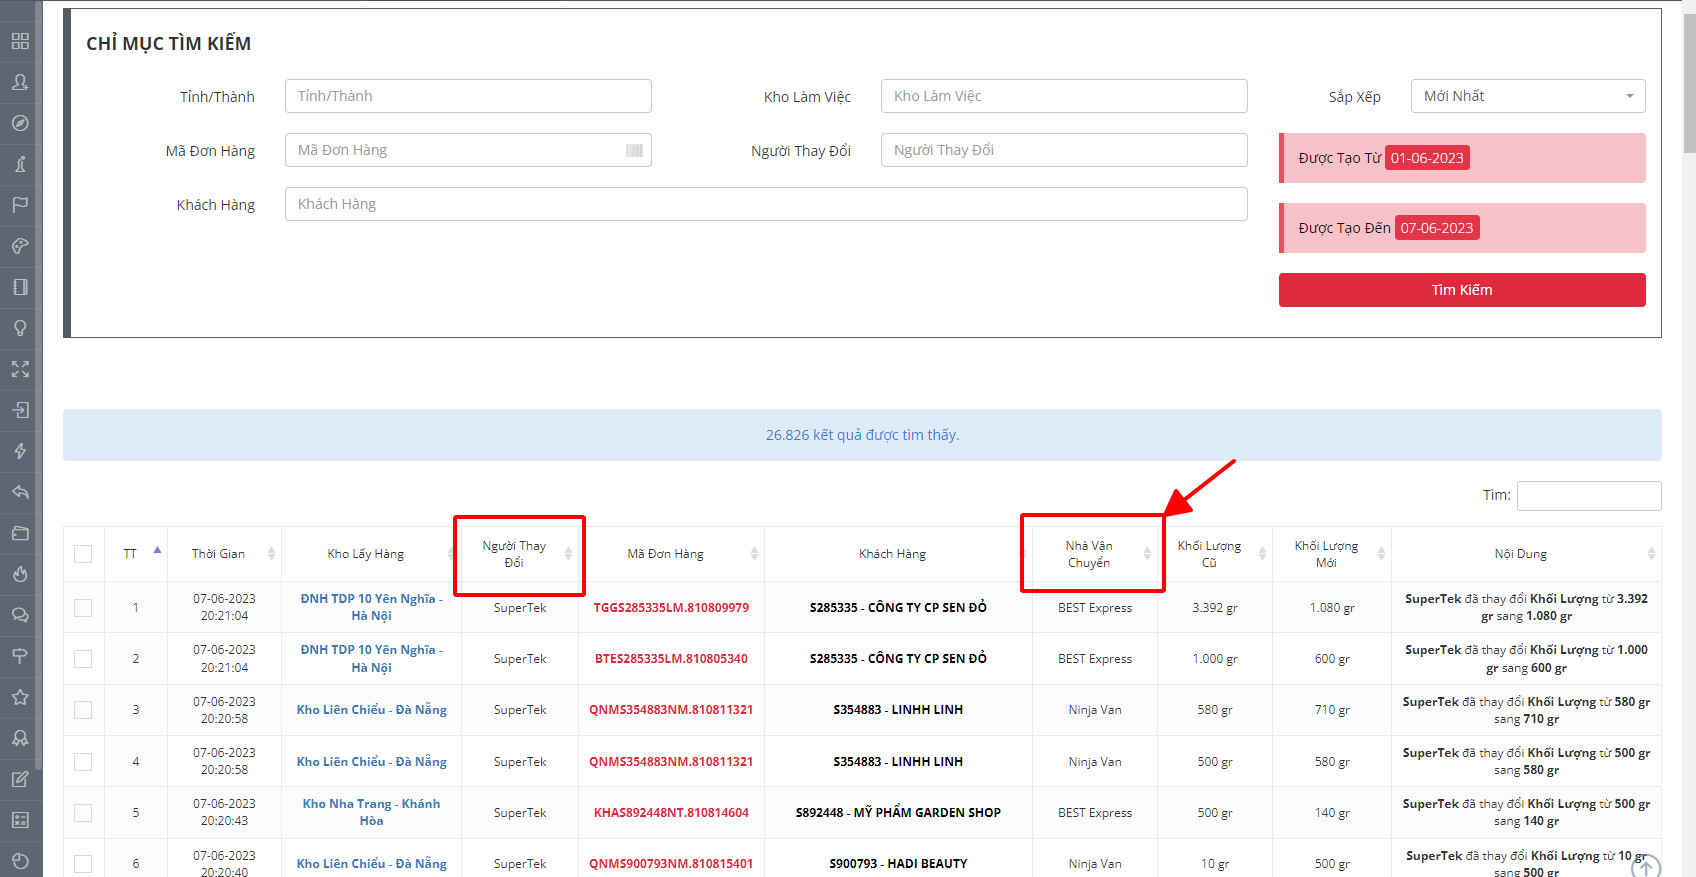This screenshot has width=1696, height=877.
Task: Open Kho Nha Trang - Khánh Hòa link
Action: point(371,812)
